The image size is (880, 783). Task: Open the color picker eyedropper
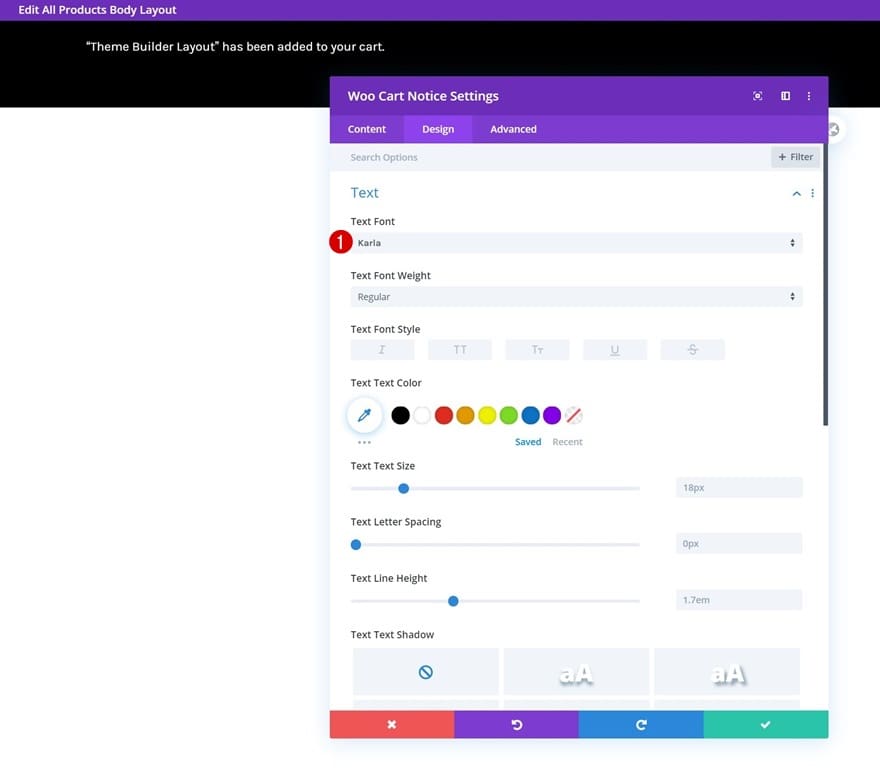coord(364,415)
